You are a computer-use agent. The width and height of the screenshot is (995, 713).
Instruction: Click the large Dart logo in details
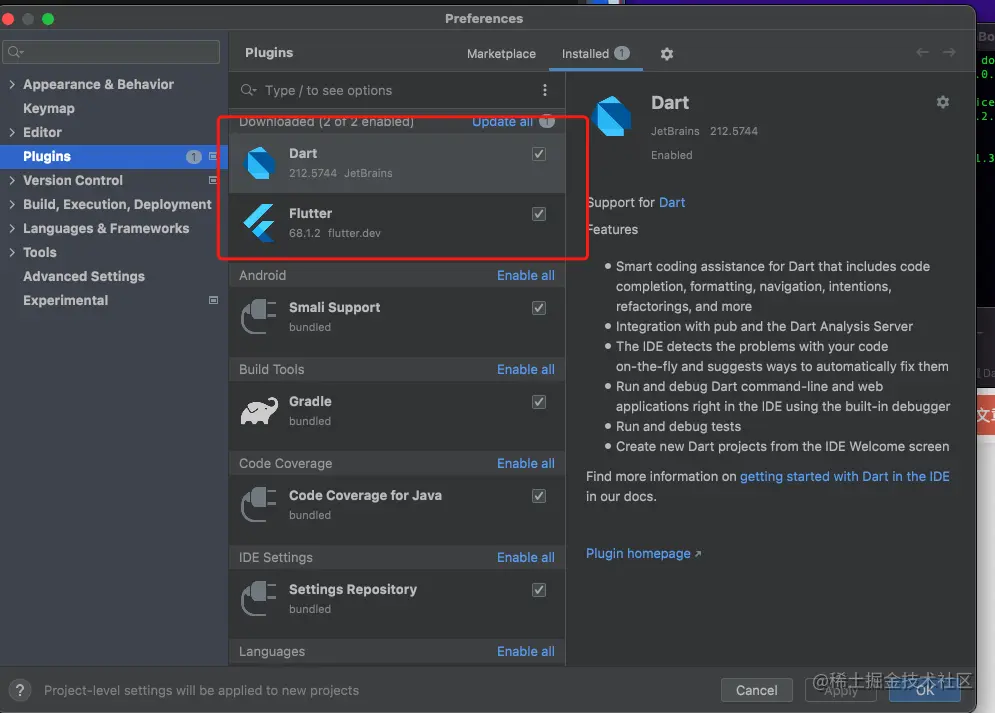point(612,116)
